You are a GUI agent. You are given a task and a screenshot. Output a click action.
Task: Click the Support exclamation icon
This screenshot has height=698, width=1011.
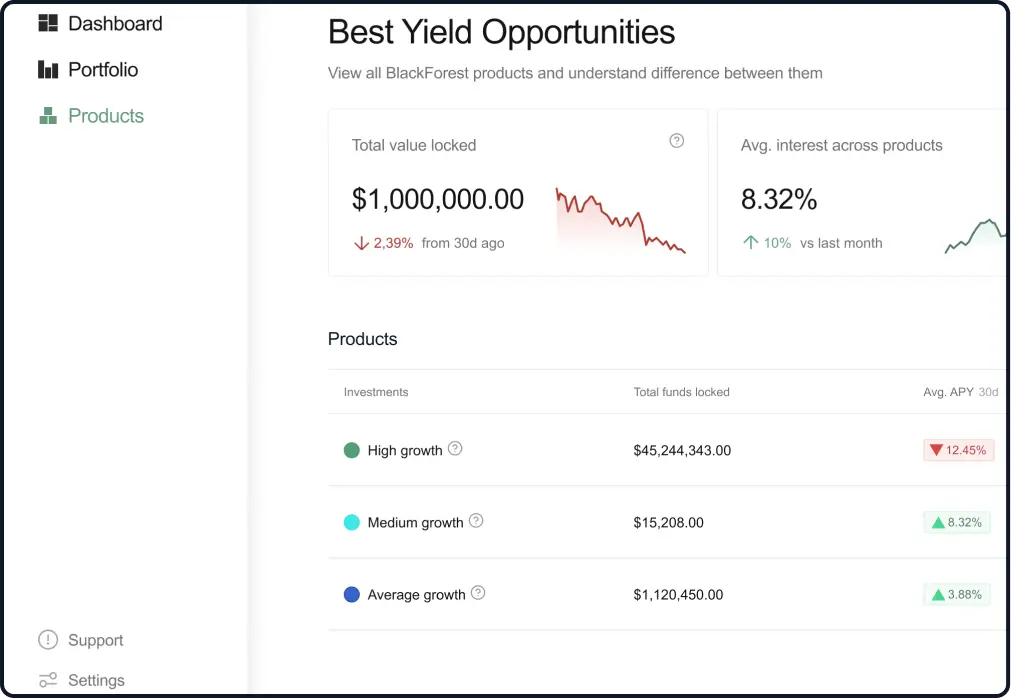(48, 640)
